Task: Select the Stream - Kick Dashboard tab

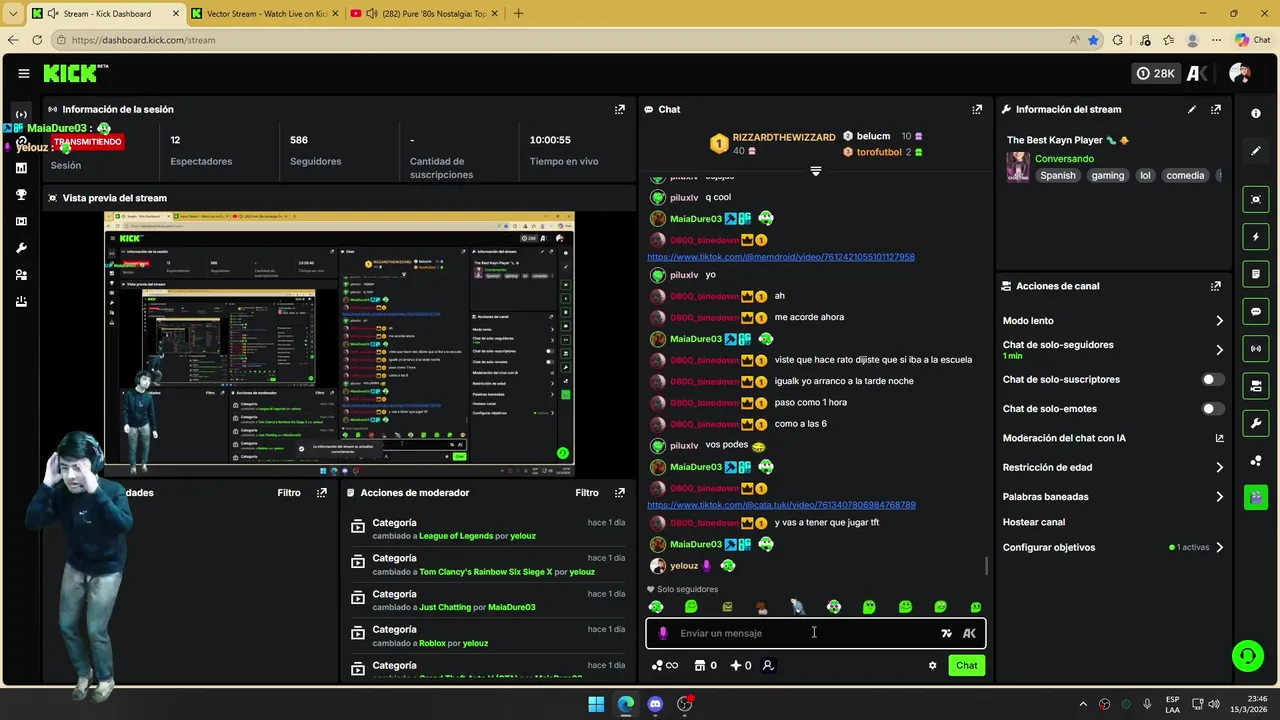Action: (105, 14)
